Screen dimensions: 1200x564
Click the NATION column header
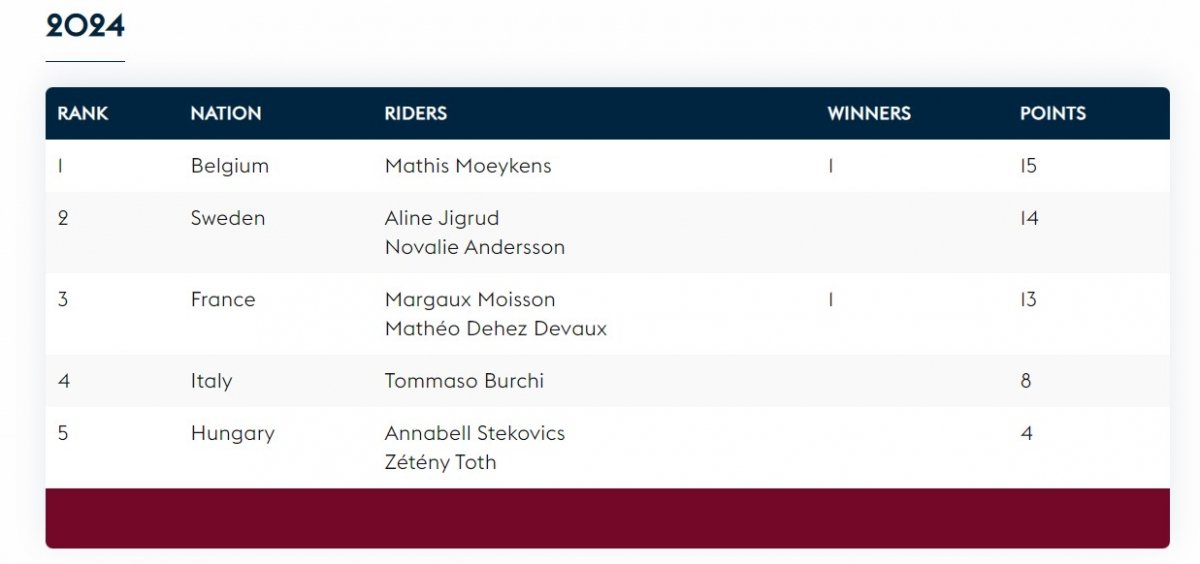226,113
